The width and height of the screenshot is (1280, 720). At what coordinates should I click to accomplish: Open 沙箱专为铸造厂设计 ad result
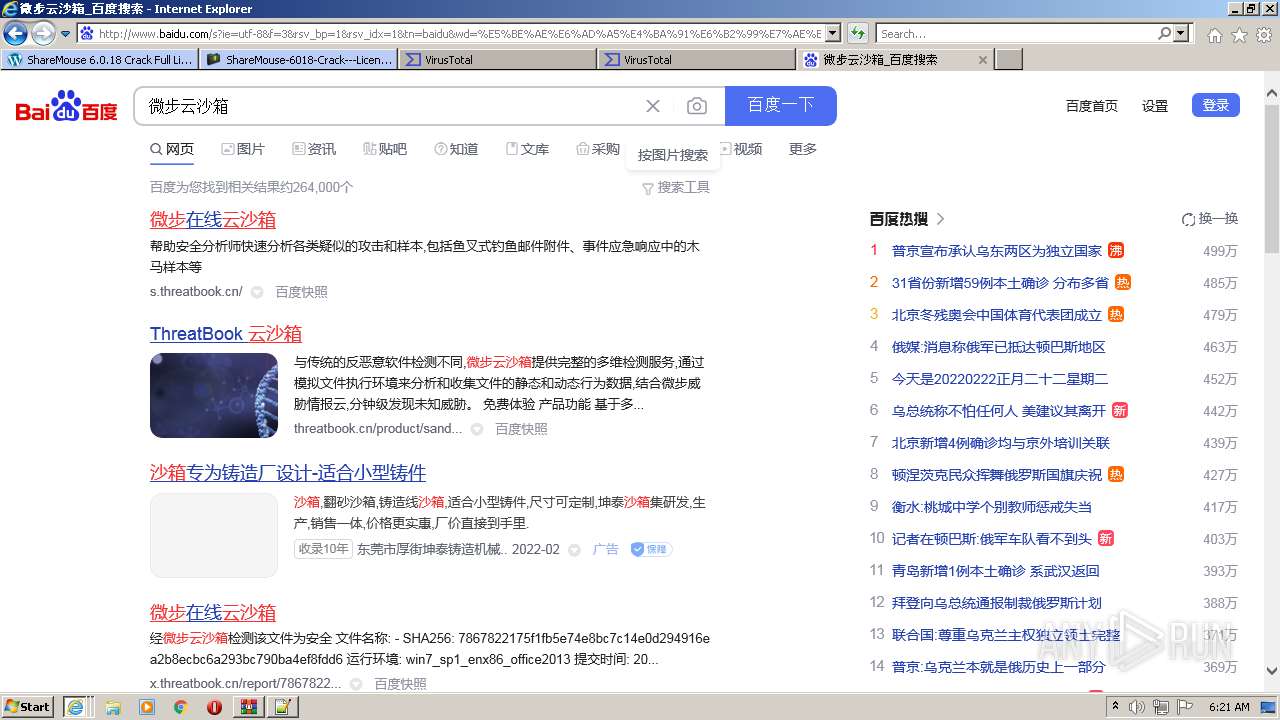point(288,473)
